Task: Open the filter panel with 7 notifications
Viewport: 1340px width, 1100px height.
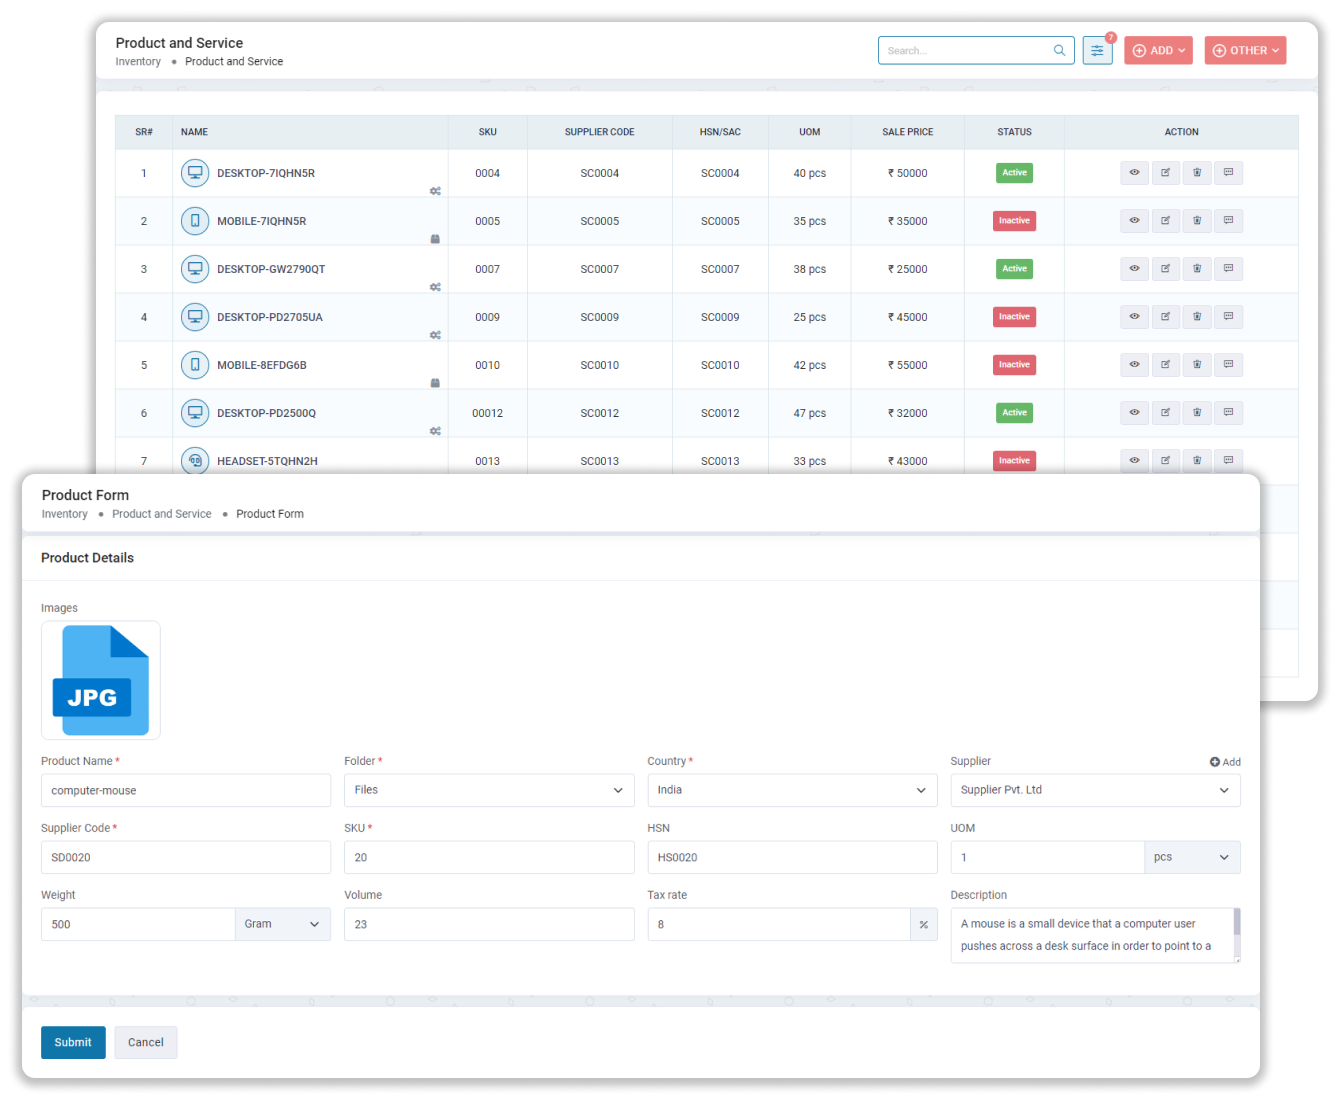Action: 1097,49
